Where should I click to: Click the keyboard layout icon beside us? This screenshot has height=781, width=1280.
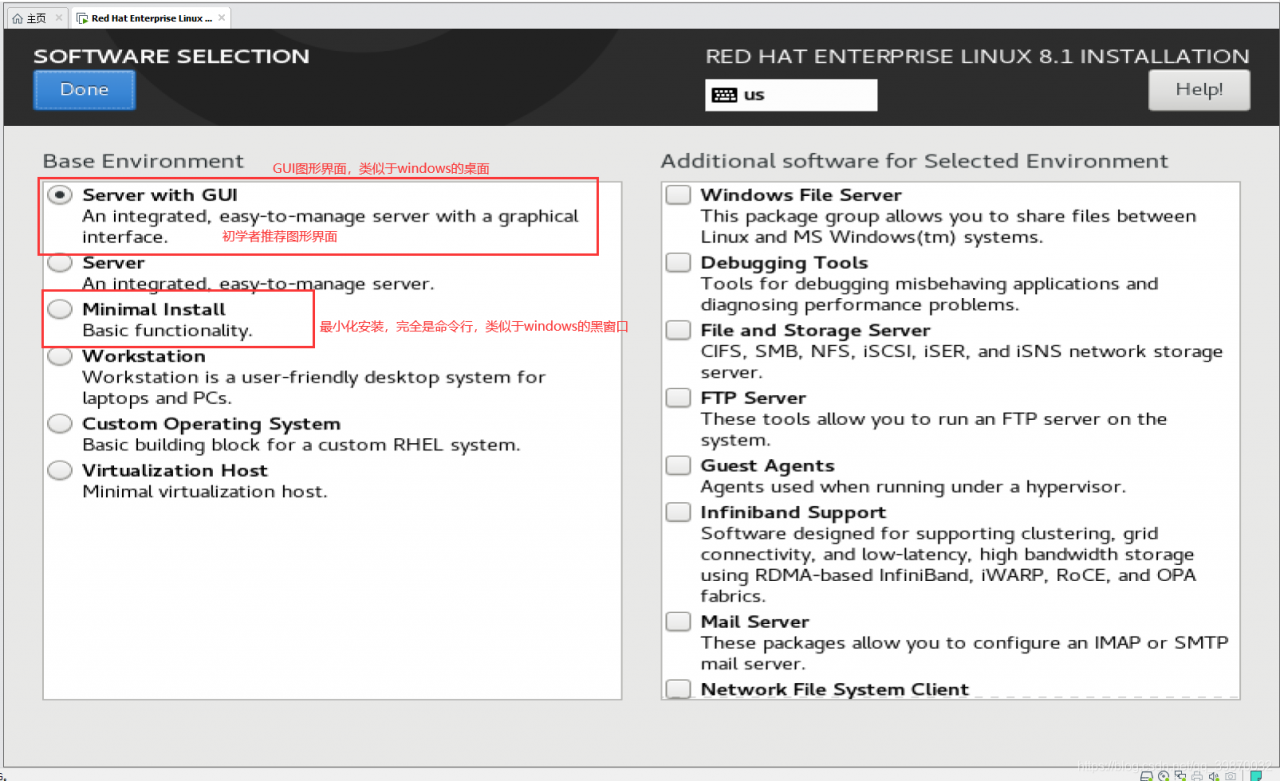click(x=724, y=95)
